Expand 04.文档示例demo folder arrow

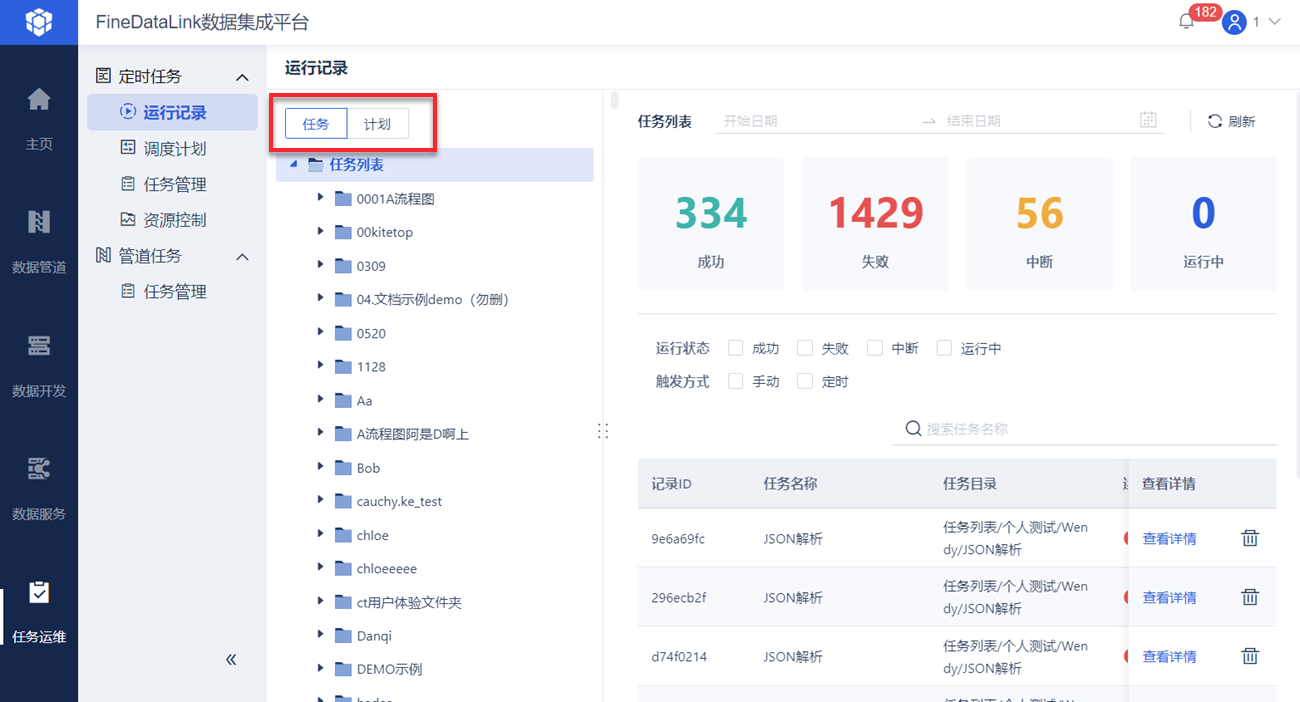[x=321, y=299]
